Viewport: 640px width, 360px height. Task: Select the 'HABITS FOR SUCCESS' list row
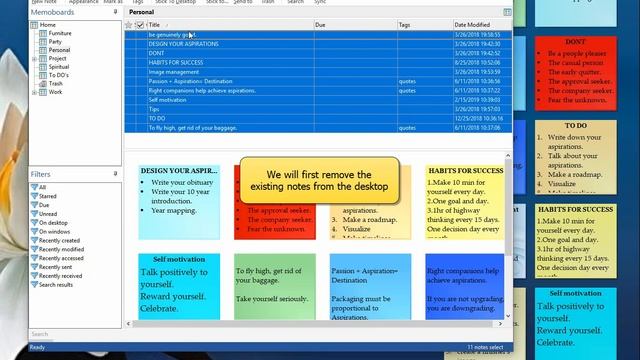coord(318,63)
